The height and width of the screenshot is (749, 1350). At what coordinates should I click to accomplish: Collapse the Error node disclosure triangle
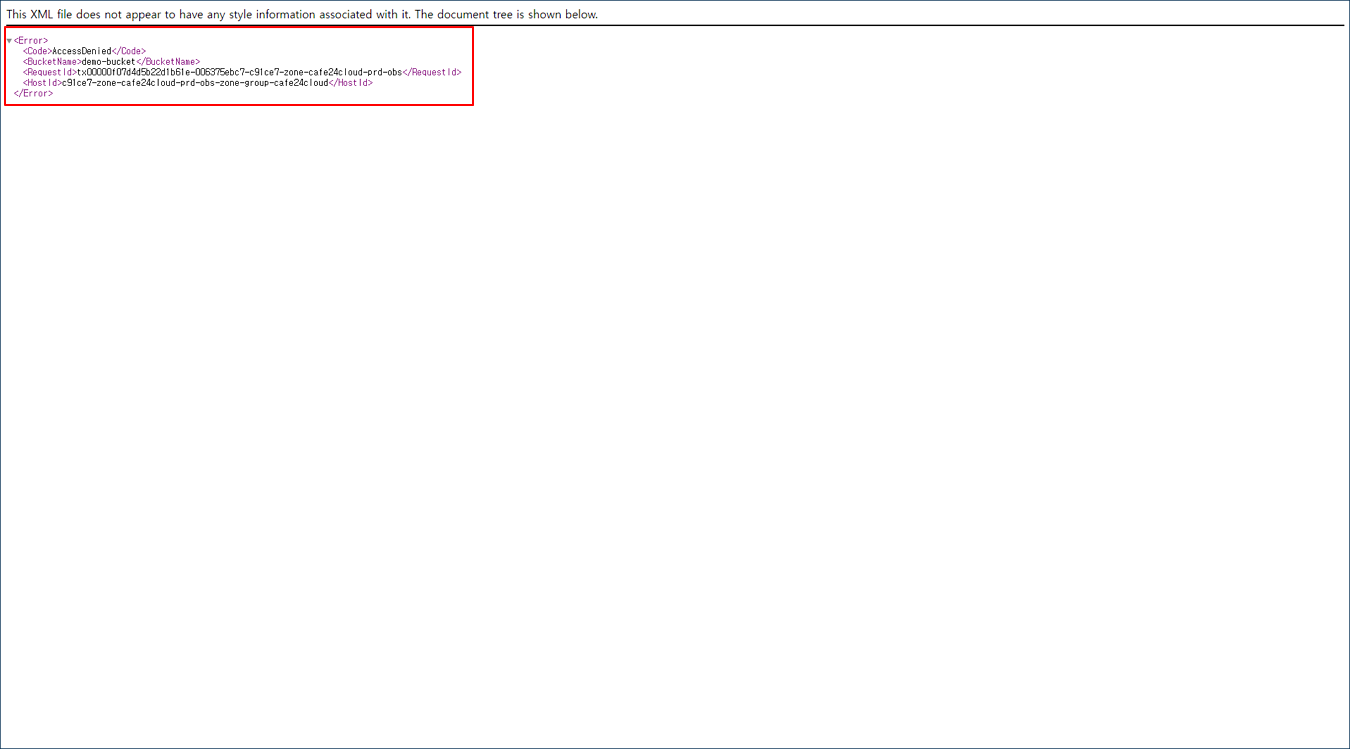[9, 41]
